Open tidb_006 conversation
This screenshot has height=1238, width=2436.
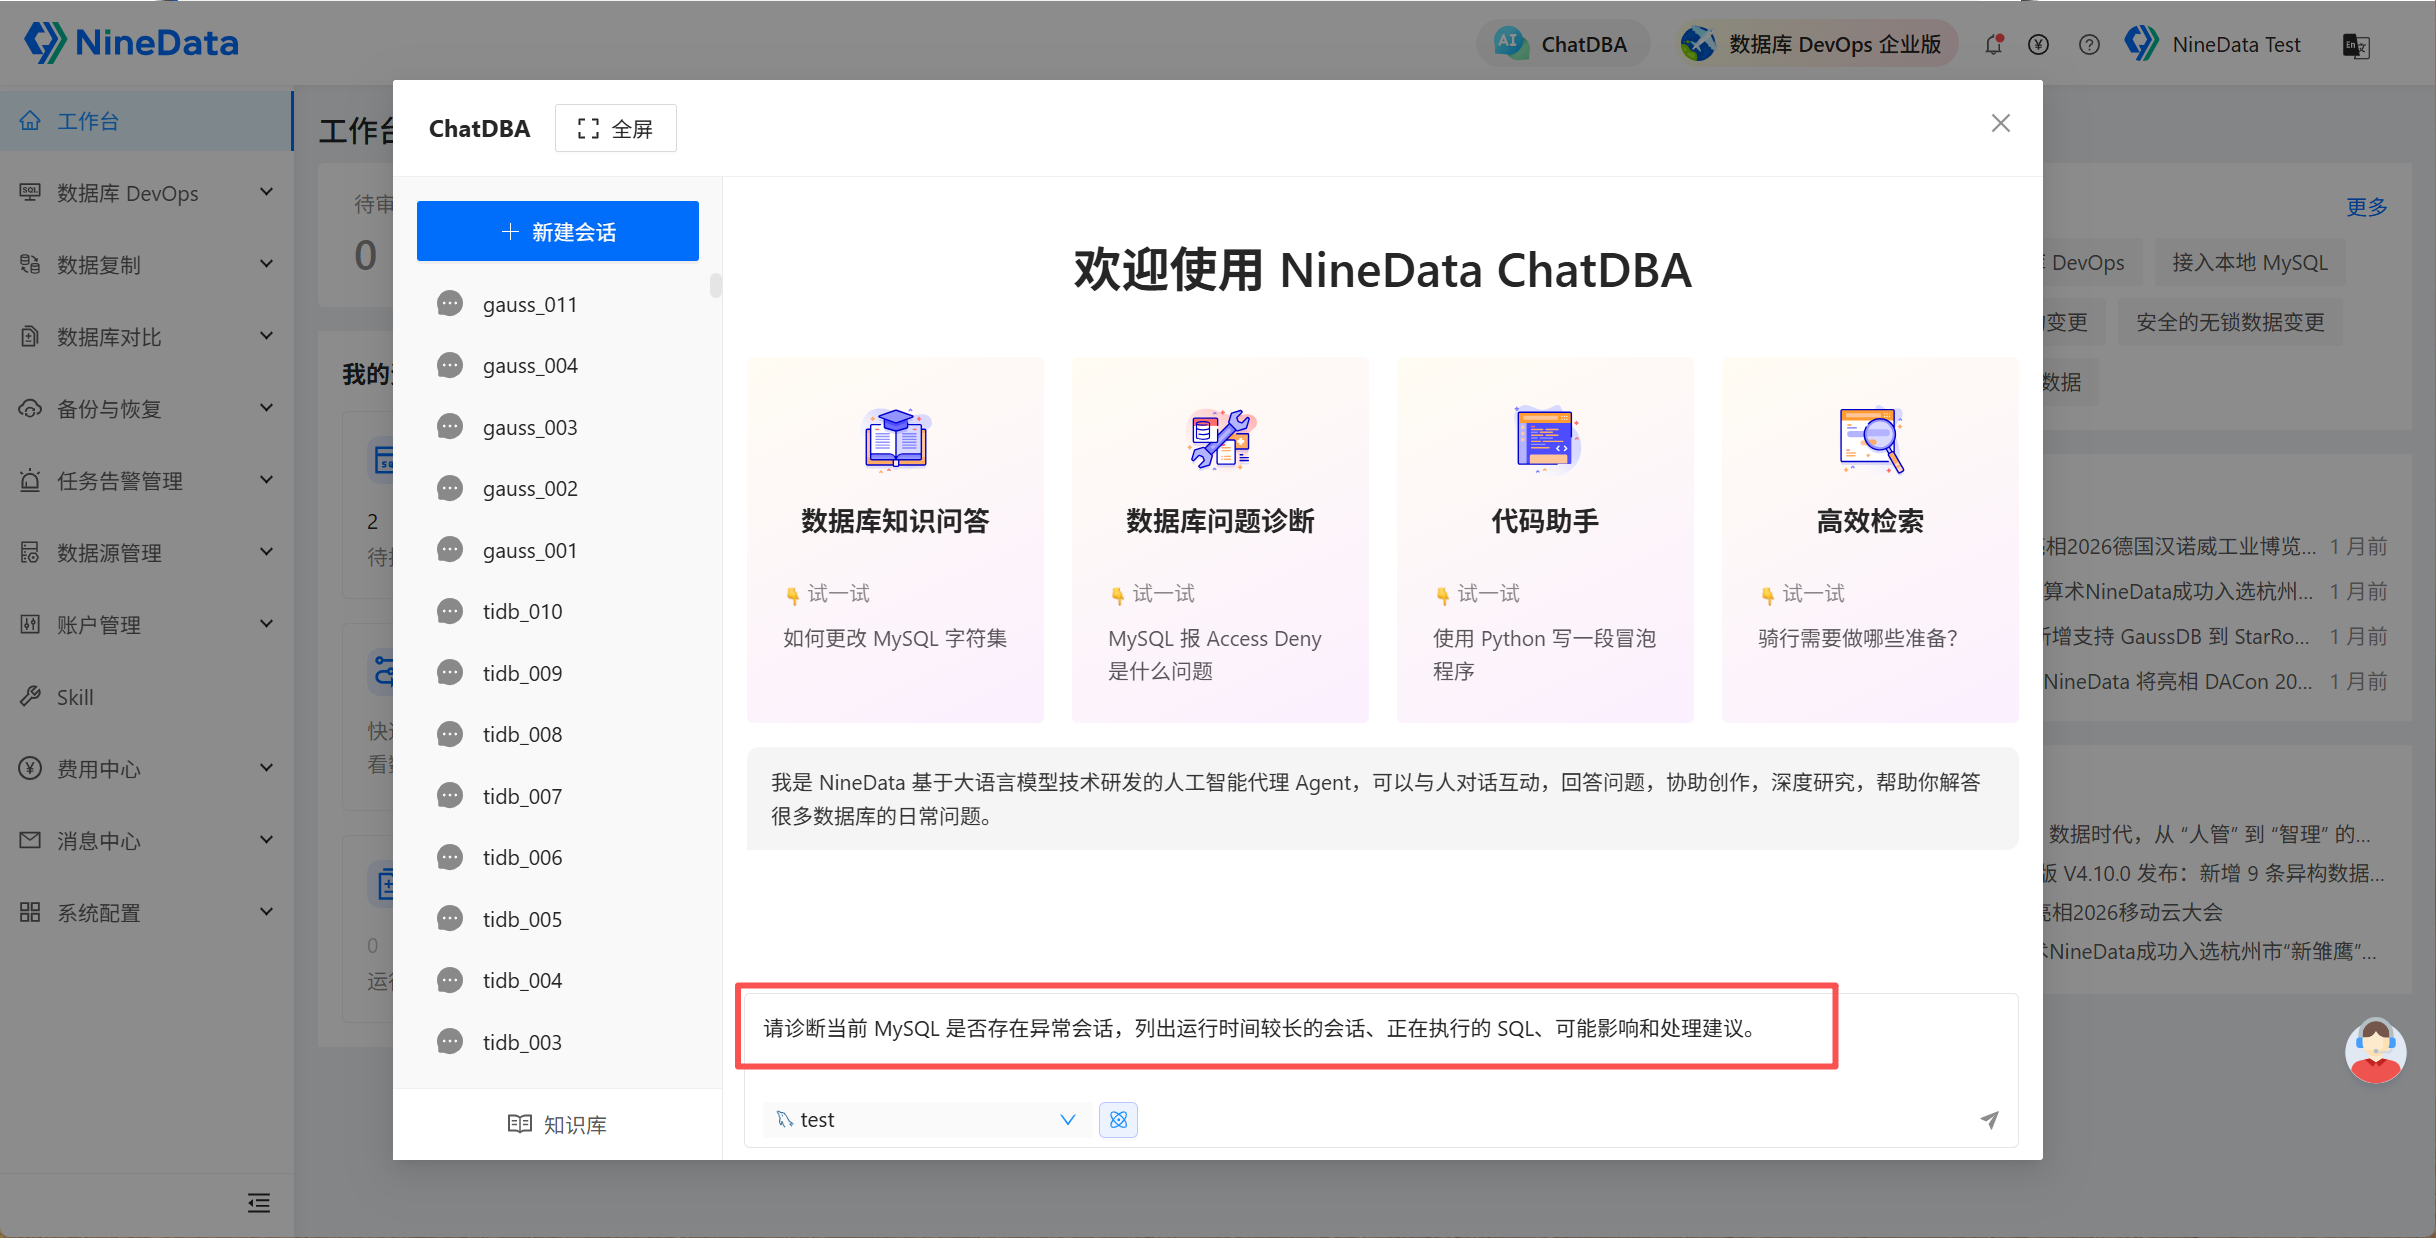[558, 858]
